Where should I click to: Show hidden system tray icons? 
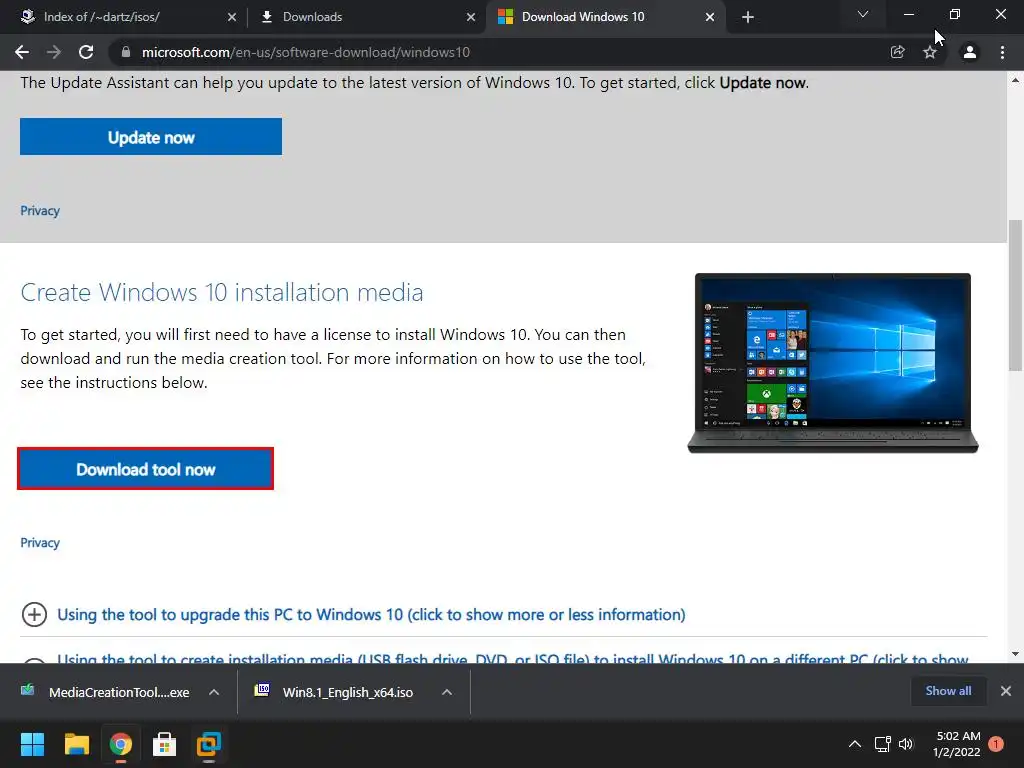point(854,744)
